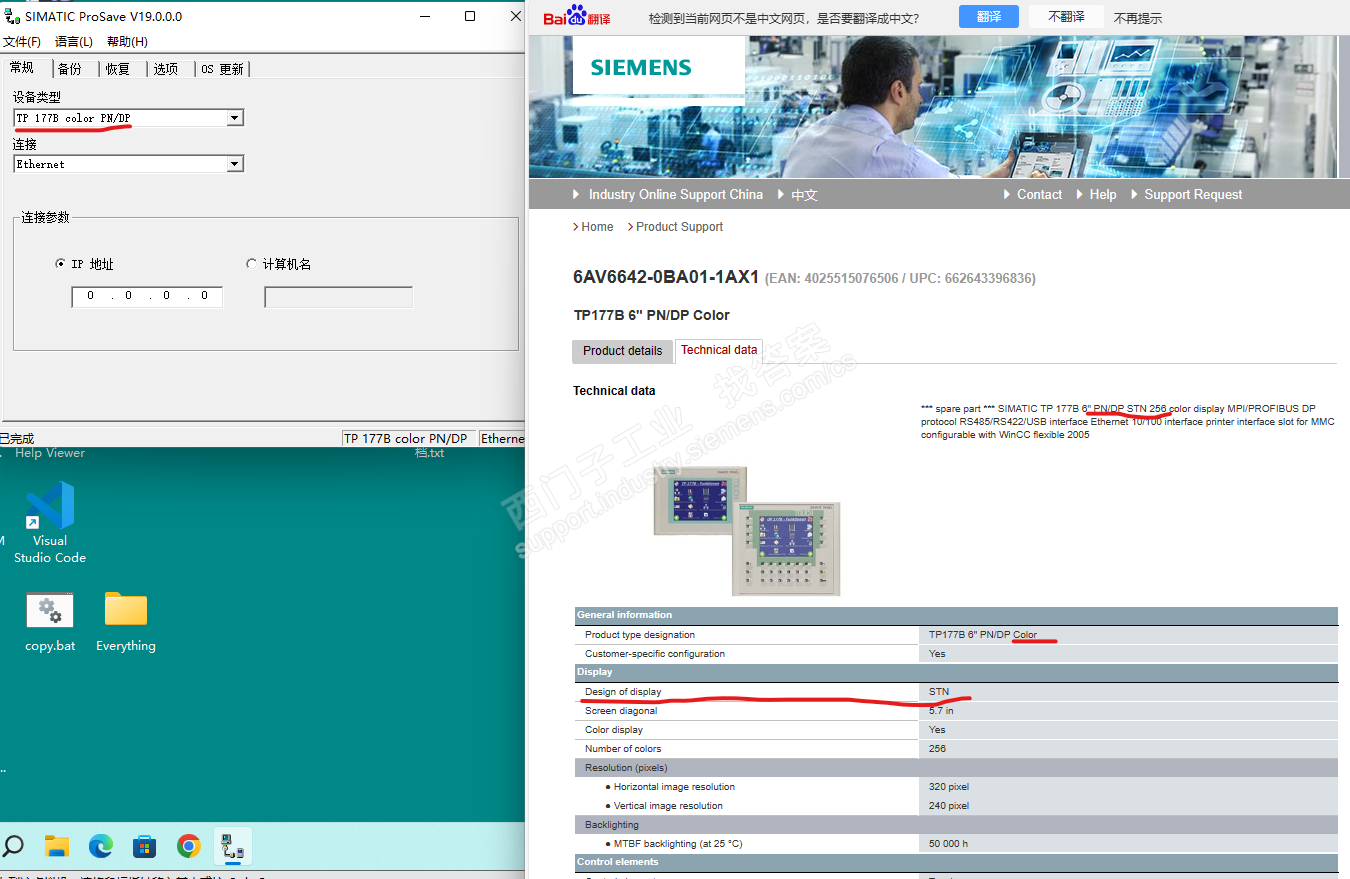Open the Product details tab
This screenshot has height=879, width=1350.
pos(622,351)
